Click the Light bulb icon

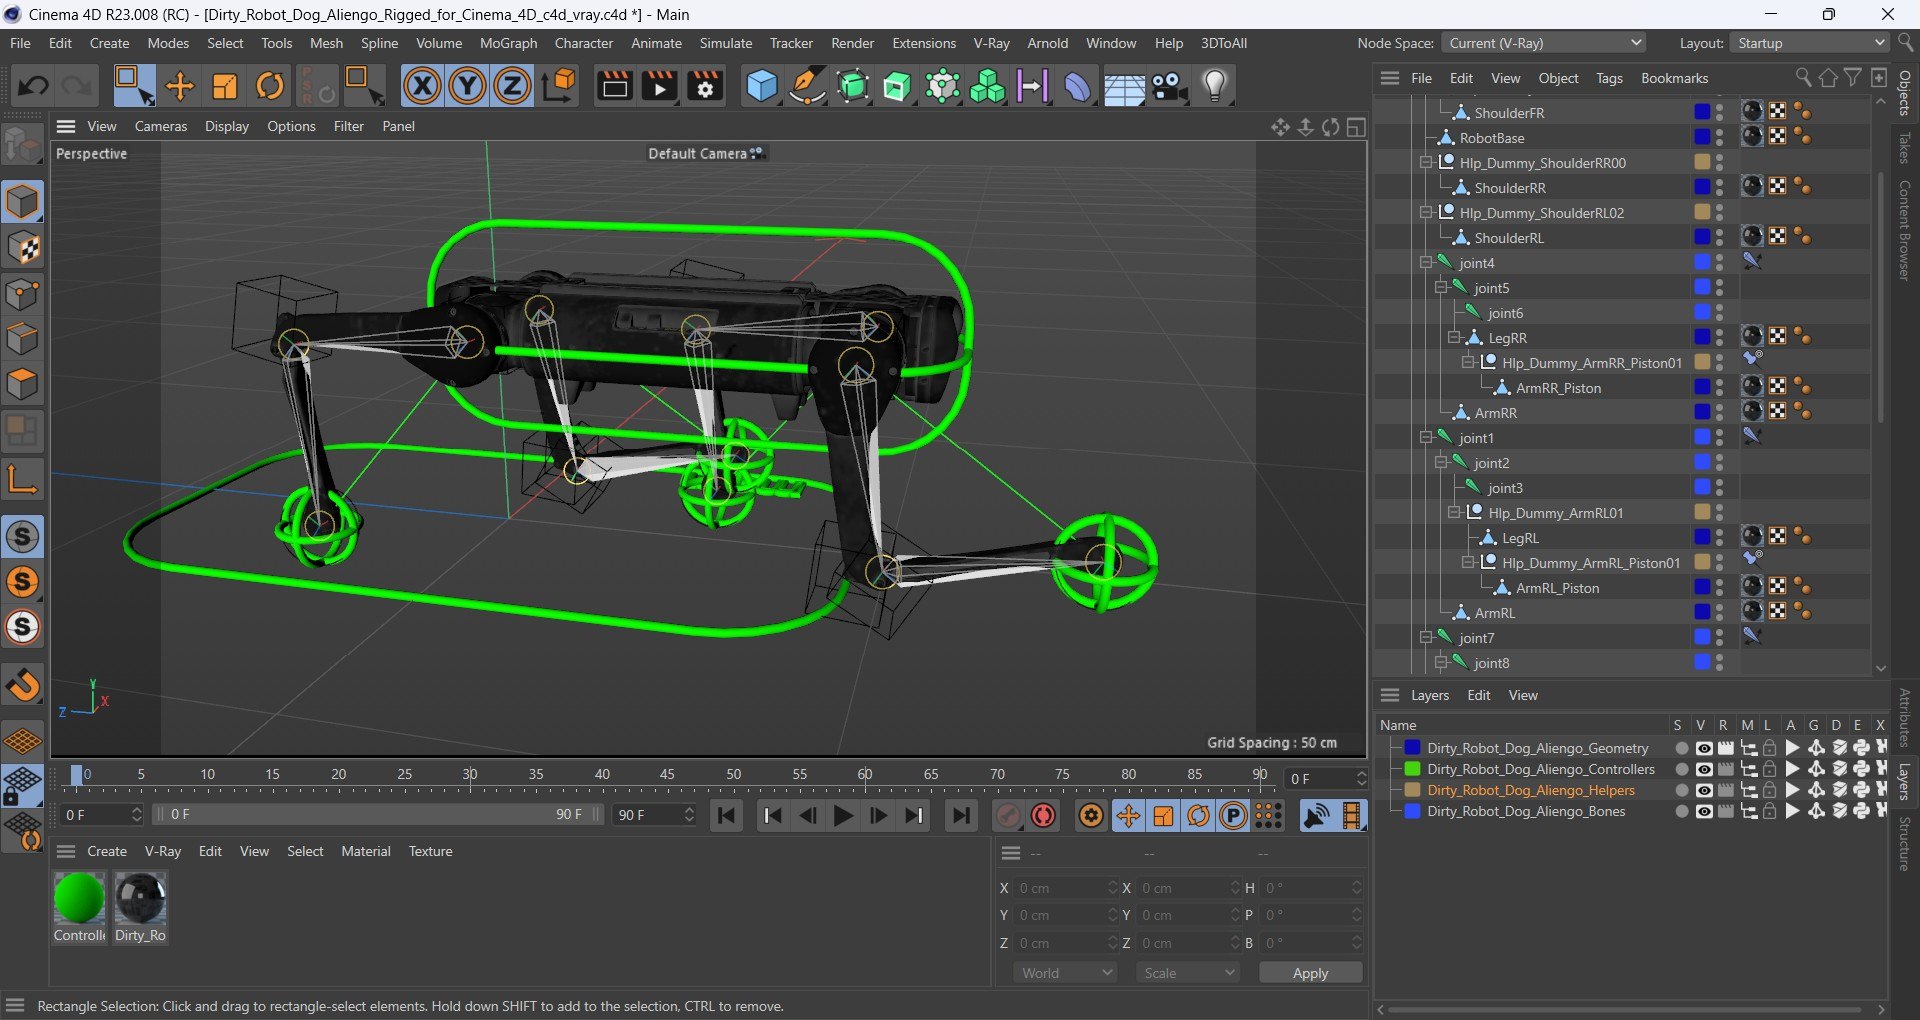tap(1215, 86)
